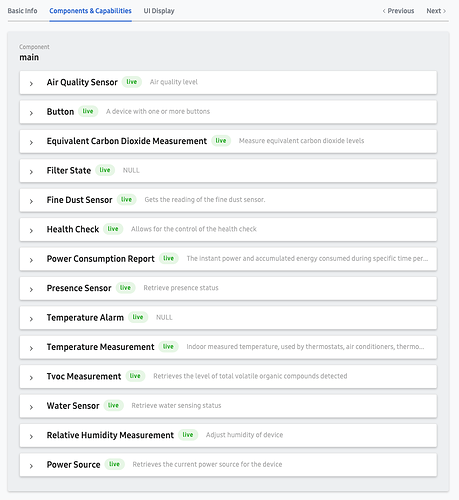Expand the Filter State chevron
This screenshot has height=500, width=459.
(31, 172)
